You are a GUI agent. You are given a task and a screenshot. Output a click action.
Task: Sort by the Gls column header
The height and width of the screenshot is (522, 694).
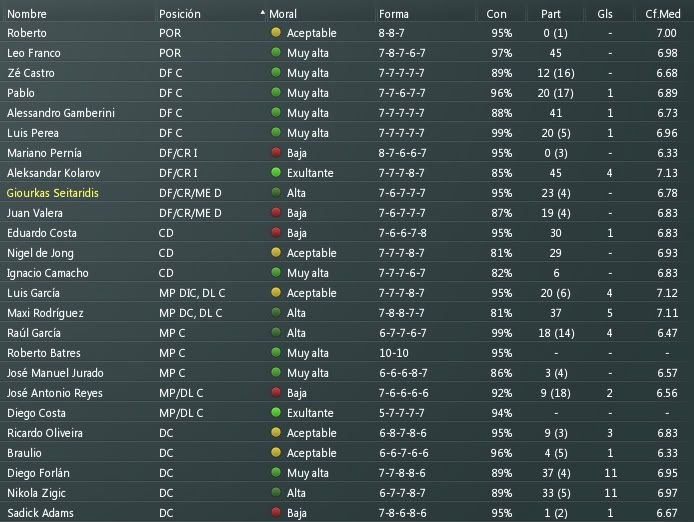pyautogui.click(x=605, y=14)
